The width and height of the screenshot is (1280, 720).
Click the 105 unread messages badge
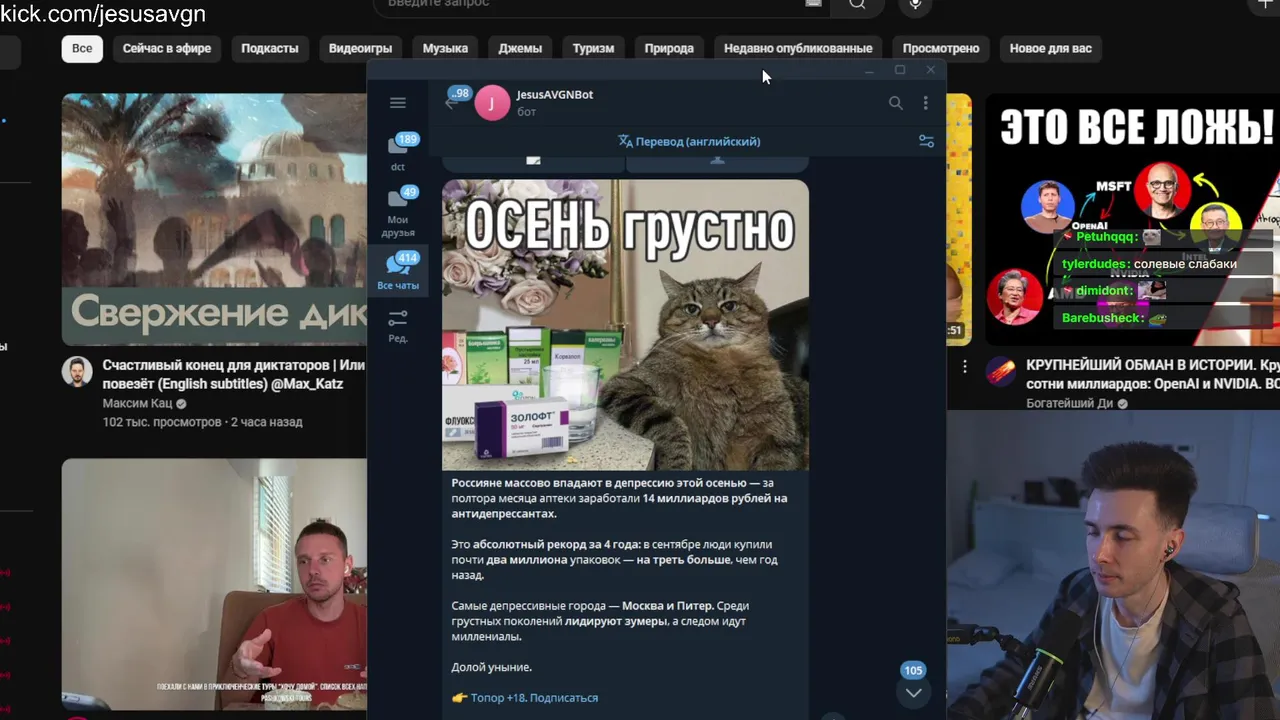coord(913,670)
